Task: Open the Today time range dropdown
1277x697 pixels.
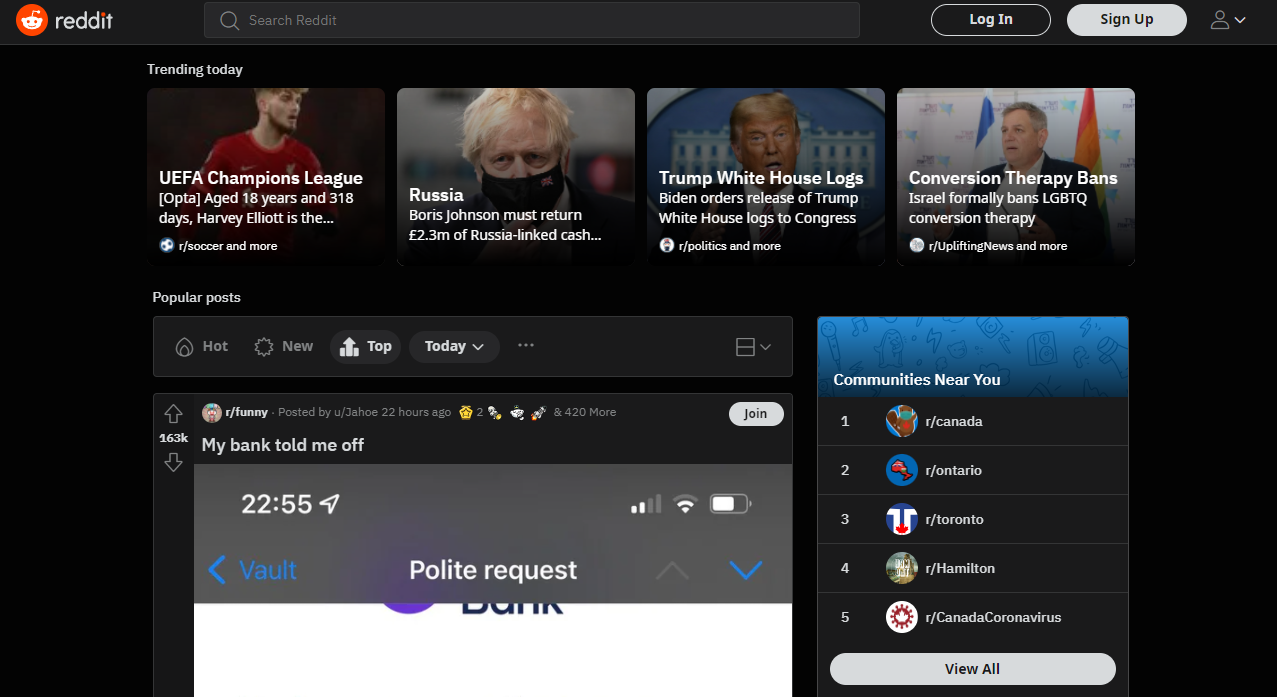Action: pos(455,346)
